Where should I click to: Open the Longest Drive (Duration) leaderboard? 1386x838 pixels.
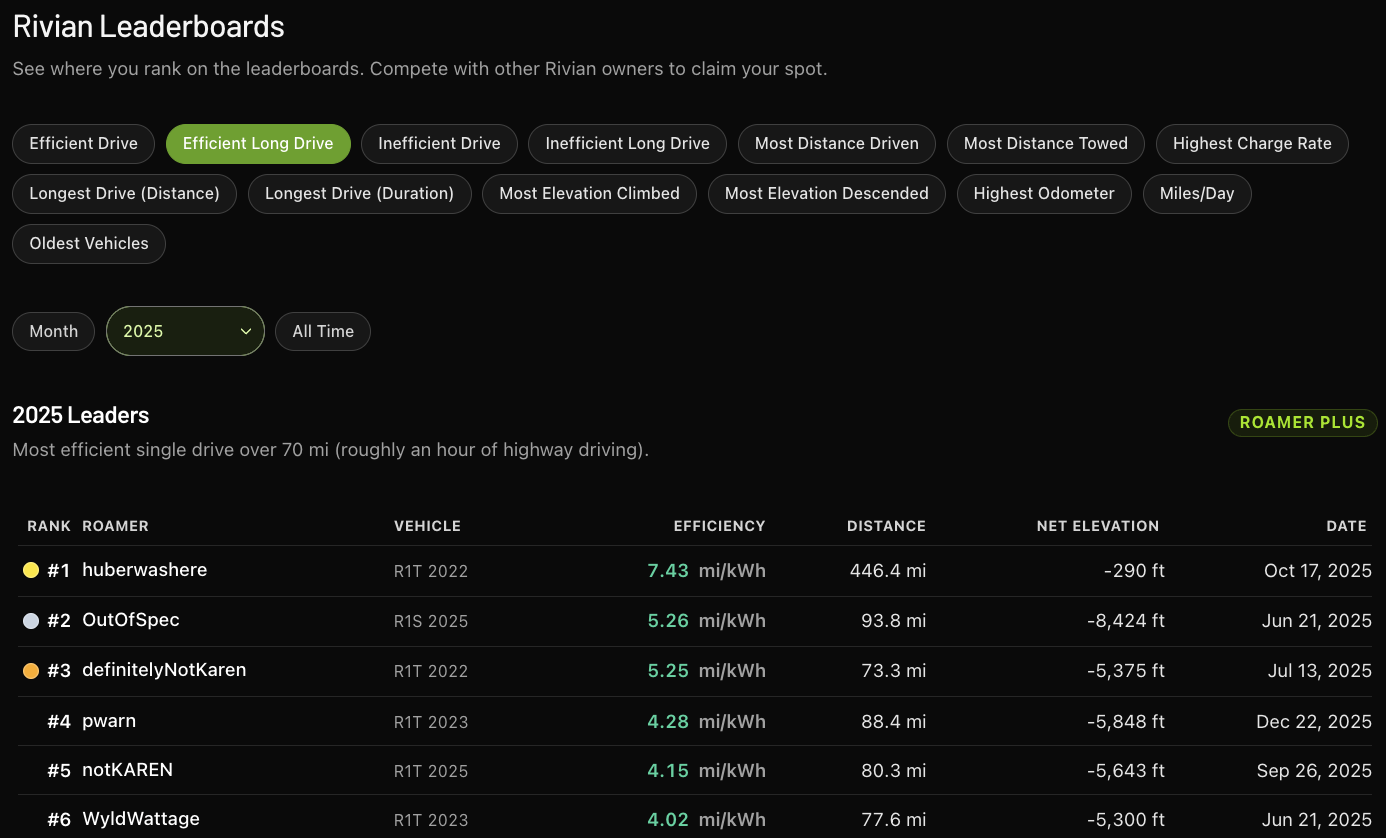tap(359, 193)
